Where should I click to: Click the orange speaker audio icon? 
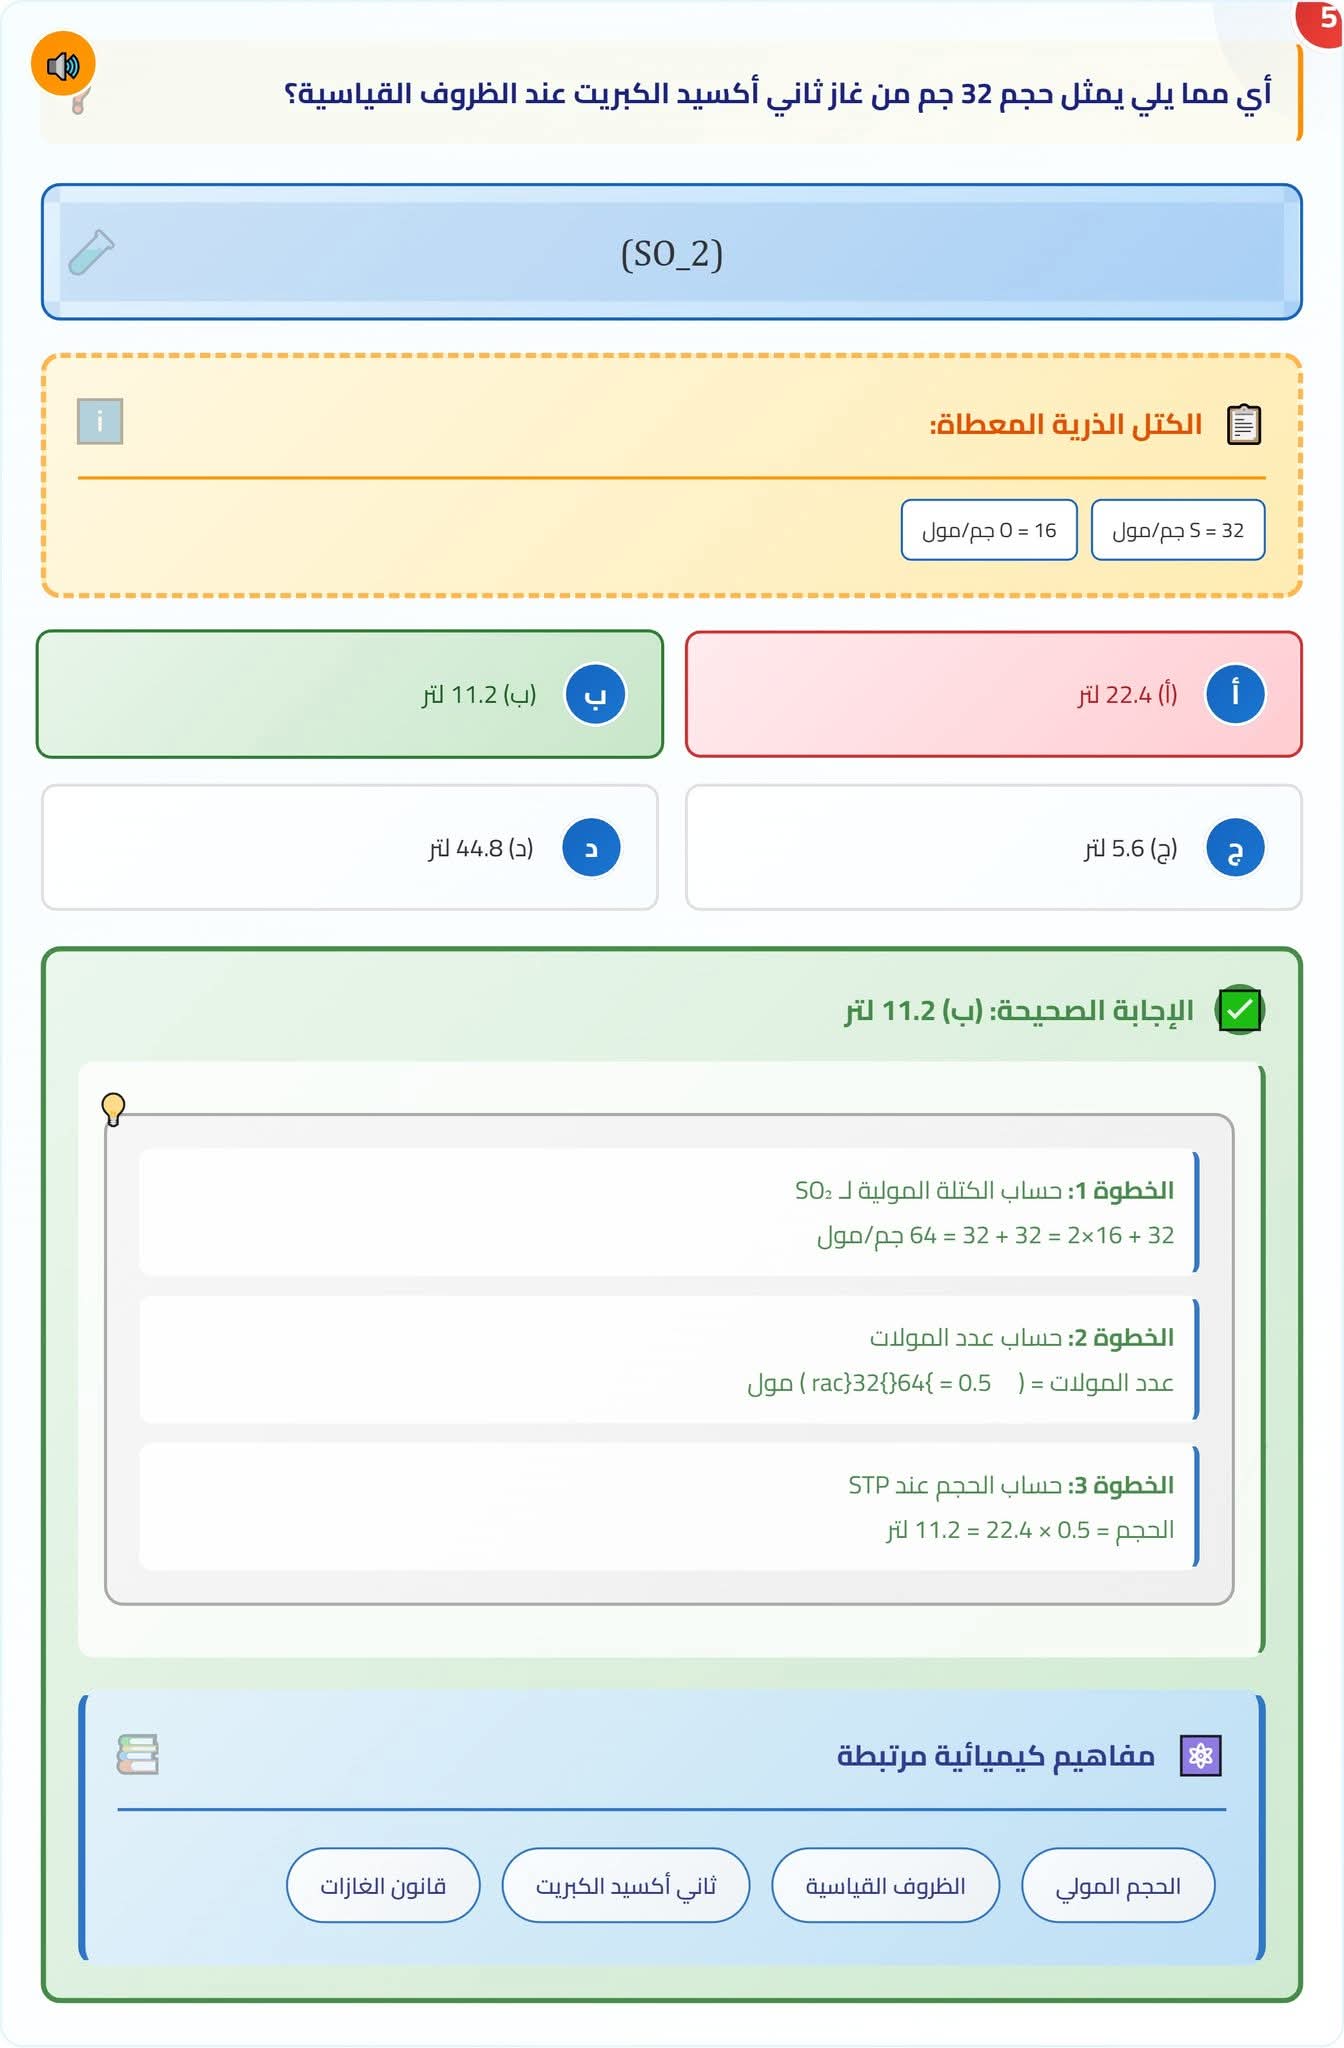(x=63, y=66)
